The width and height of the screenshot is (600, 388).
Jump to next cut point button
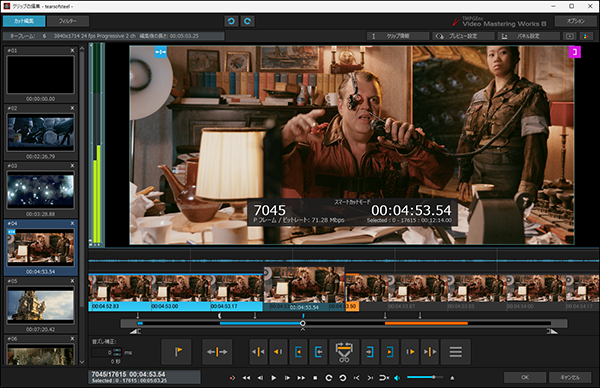pyautogui.click(x=430, y=352)
